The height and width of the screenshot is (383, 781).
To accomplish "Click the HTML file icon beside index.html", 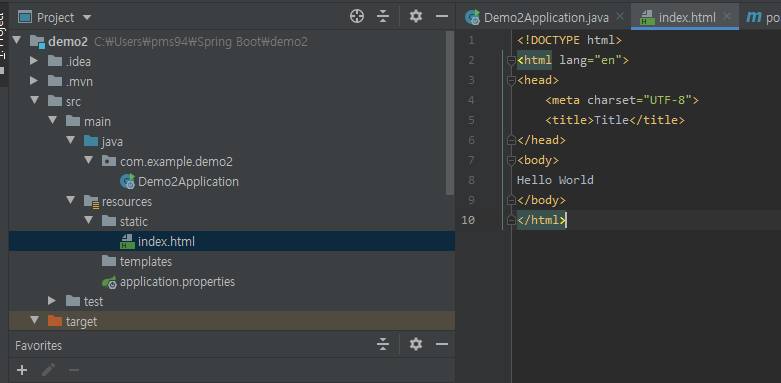I will pyautogui.click(x=128, y=242).
